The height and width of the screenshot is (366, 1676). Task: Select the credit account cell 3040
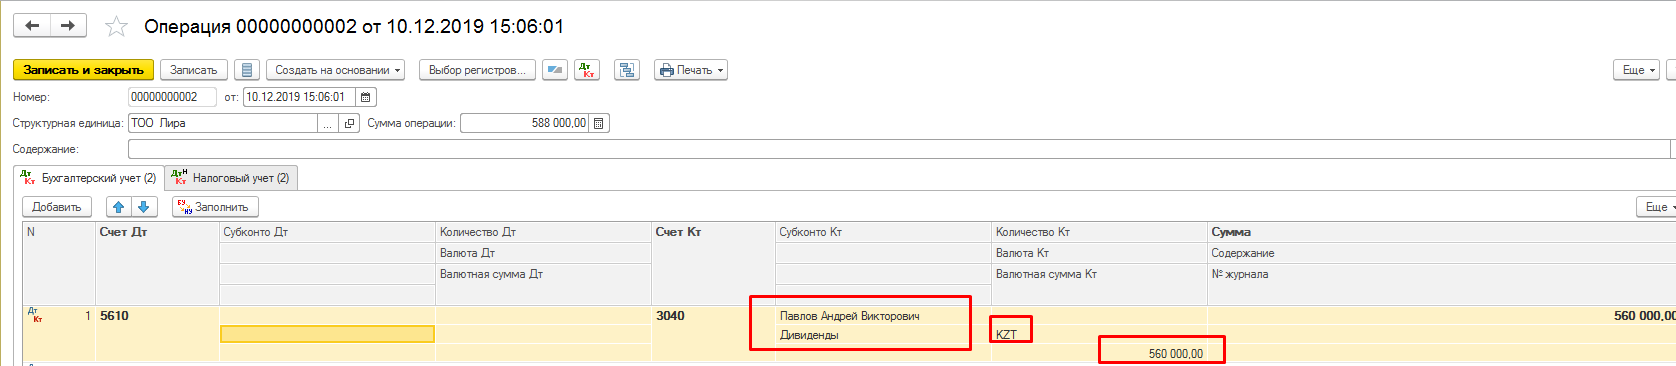pyautogui.click(x=713, y=315)
